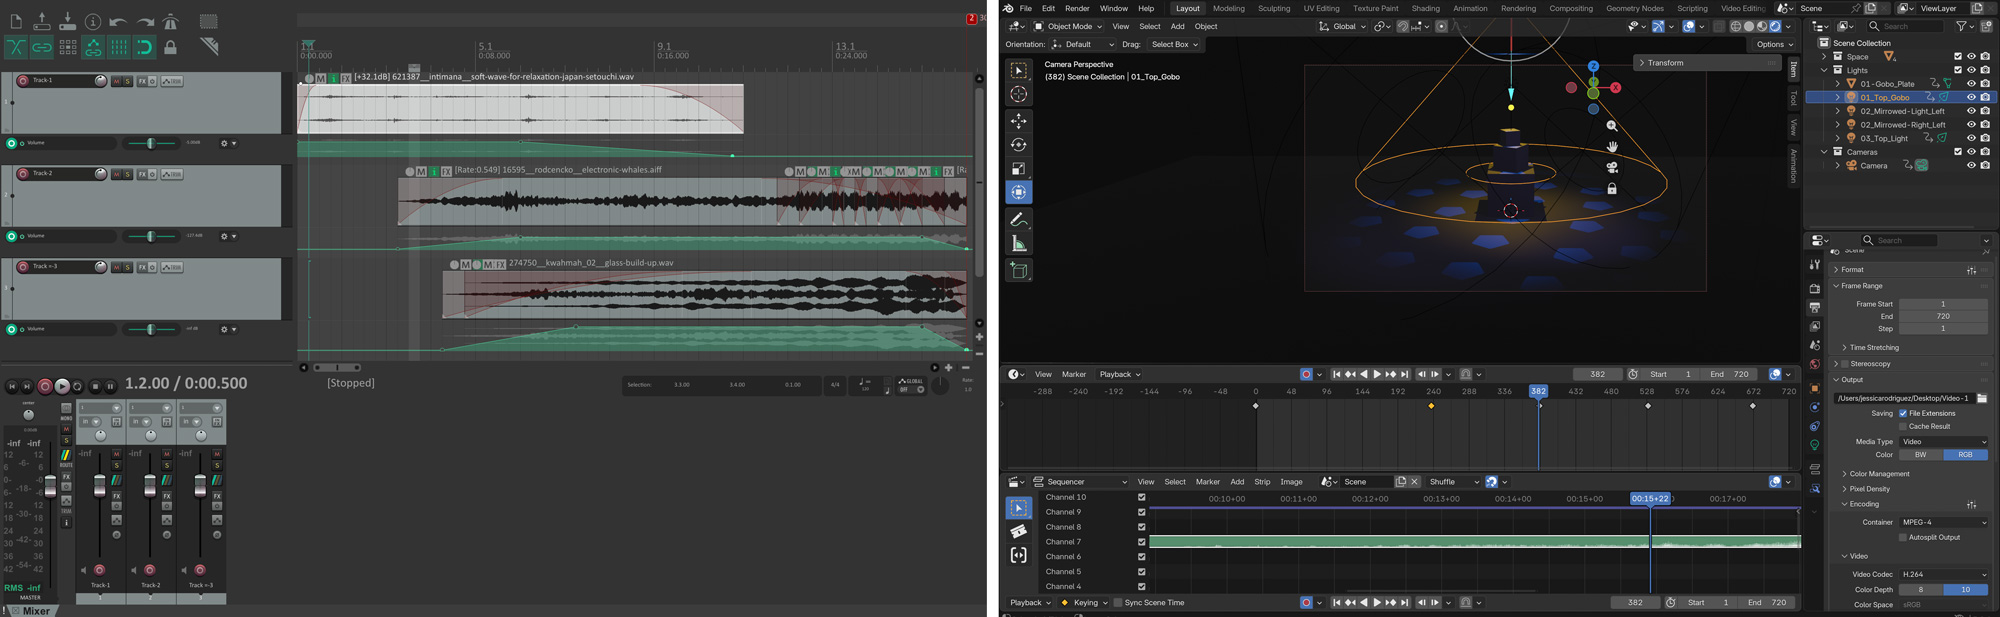Mute Track-1 in the track panel
Viewport: 2000px width, 617px height.
pyautogui.click(x=116, y=81)
